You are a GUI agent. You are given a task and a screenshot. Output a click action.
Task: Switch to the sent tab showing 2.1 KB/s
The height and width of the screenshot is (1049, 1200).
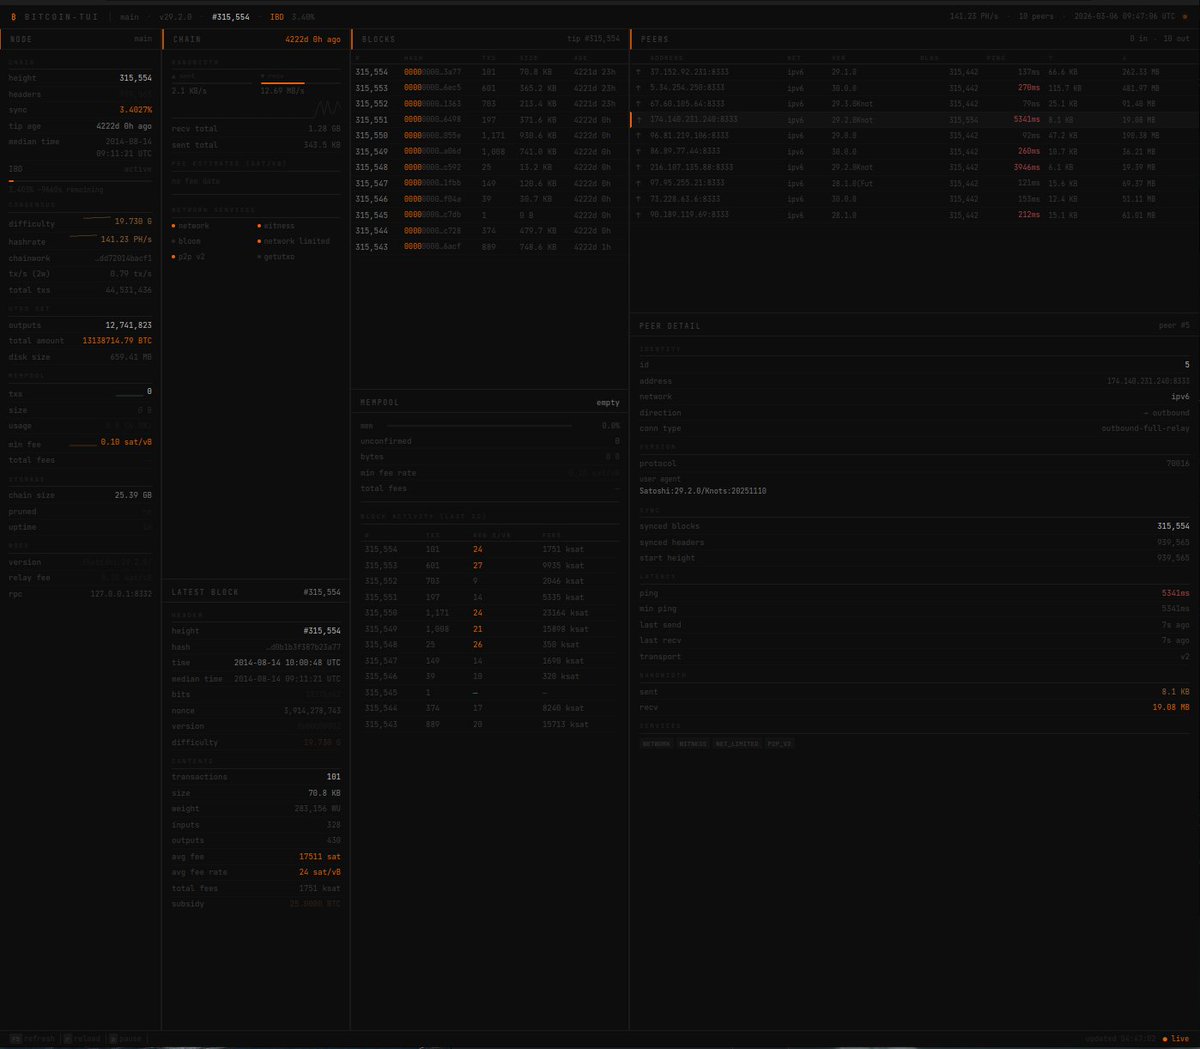212,84
